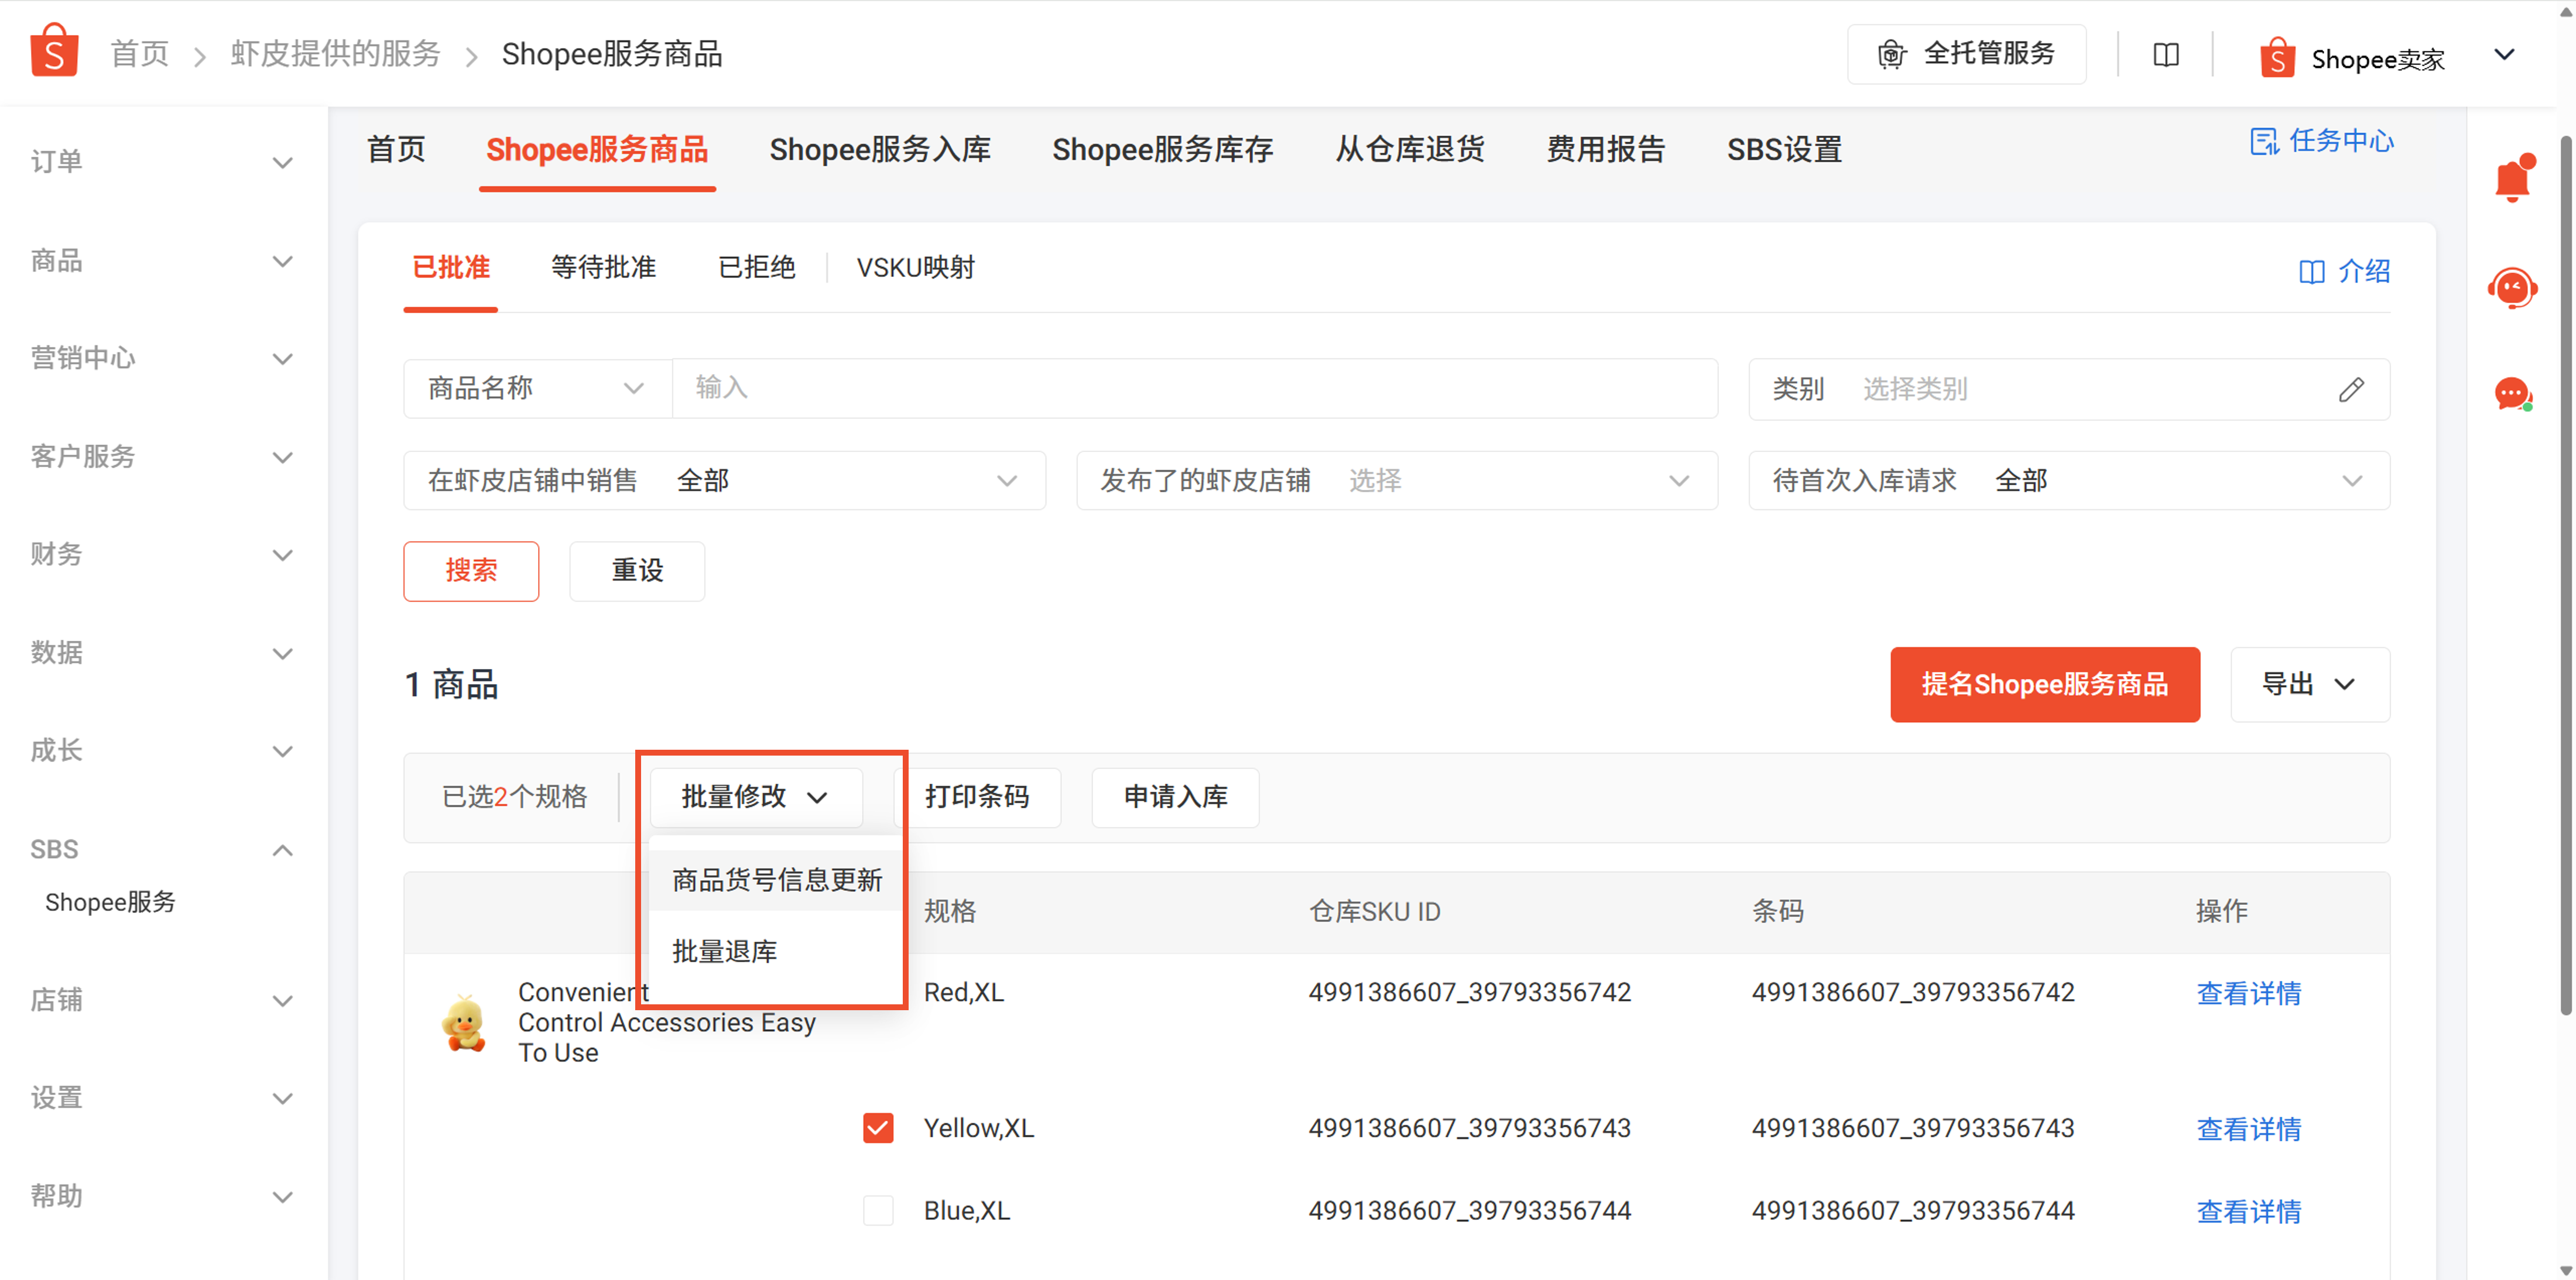2576x1280 pixels.
Task: Click the 介绍 introduction link
Action: [x=2344, y=271]
